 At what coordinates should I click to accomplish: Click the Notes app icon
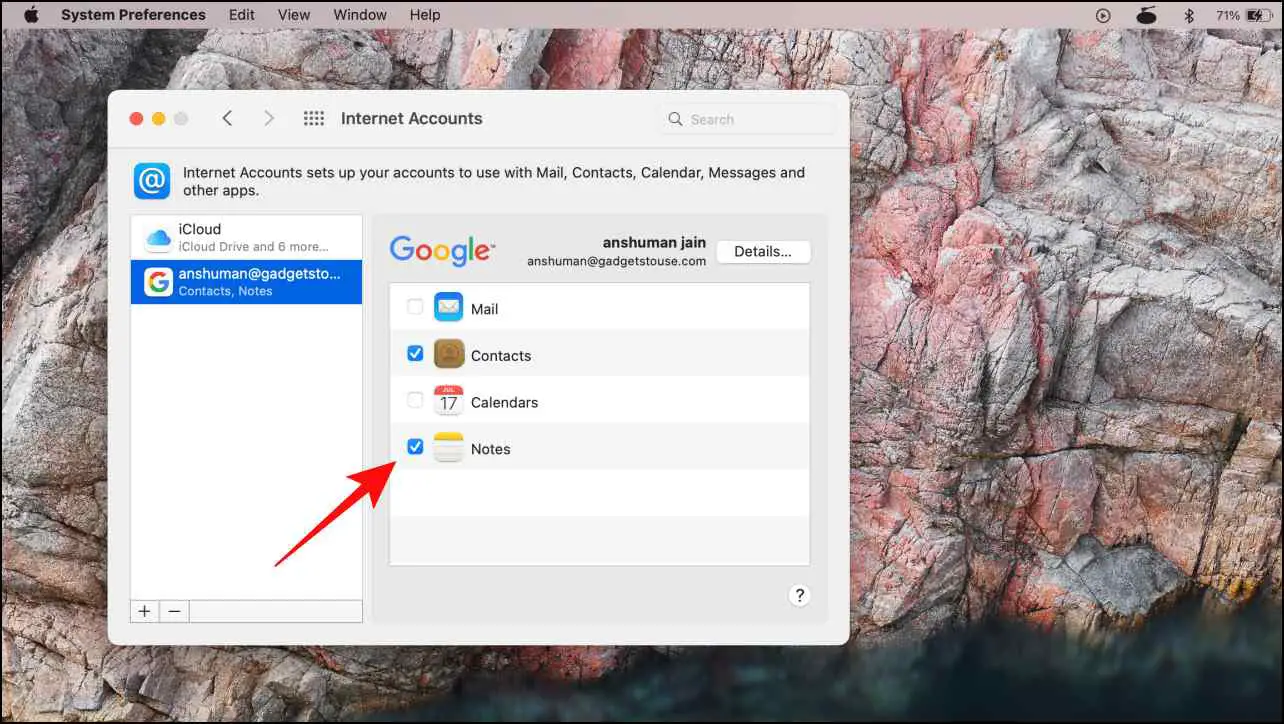click(x=448, y=448)
